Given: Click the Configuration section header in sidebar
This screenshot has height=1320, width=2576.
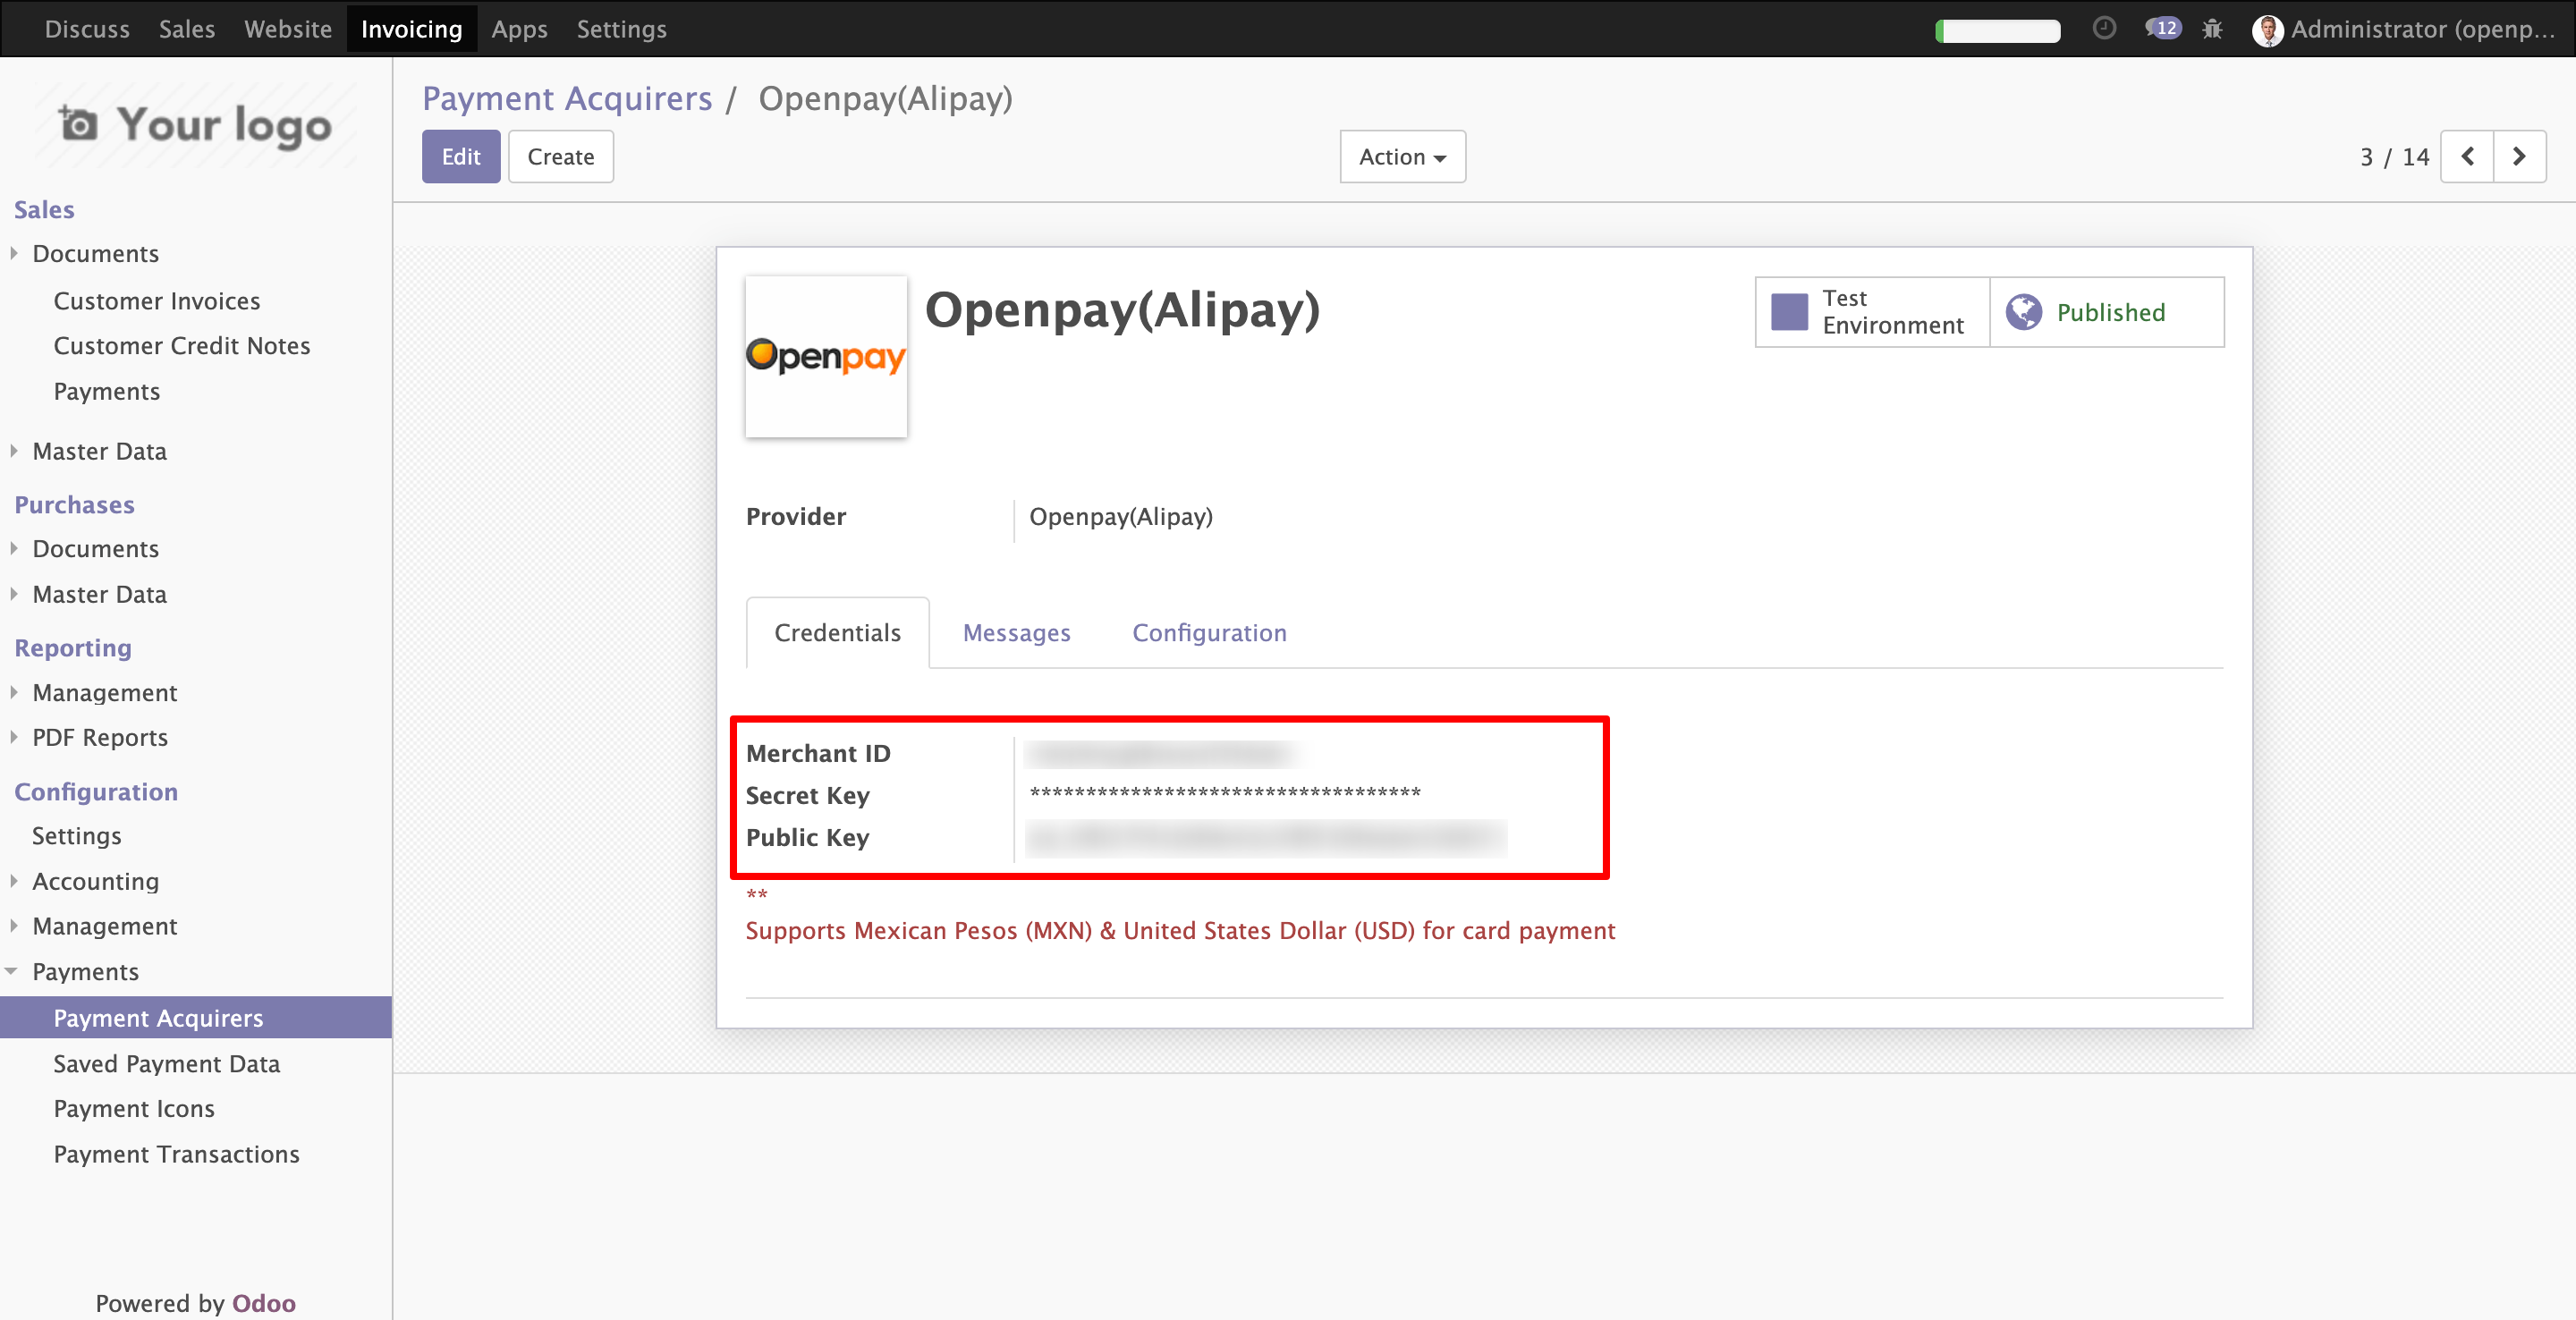Looking at the screenshot, I should (96, 792).
